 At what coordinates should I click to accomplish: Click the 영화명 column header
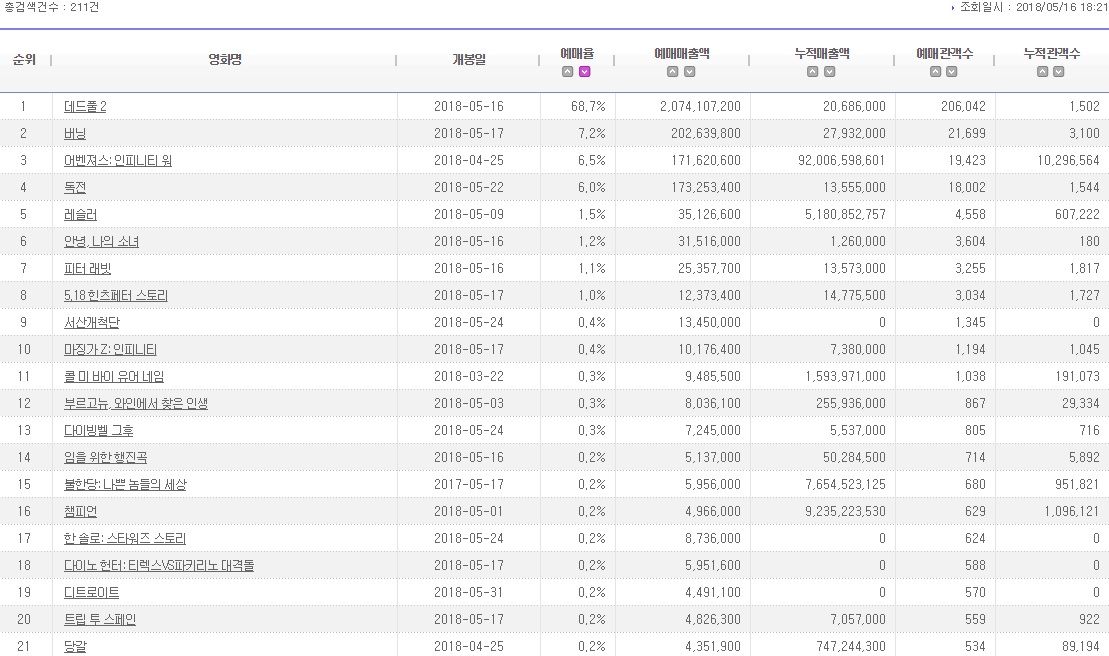point(224,59)
